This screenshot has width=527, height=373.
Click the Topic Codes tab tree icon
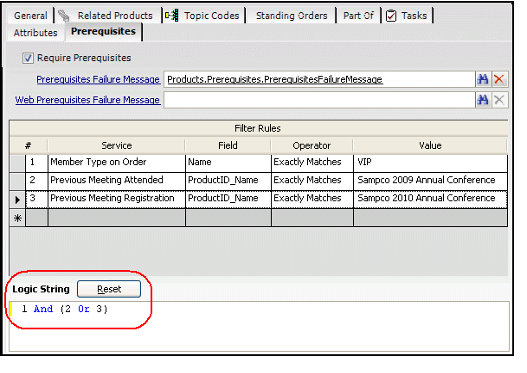pos(172,15)
